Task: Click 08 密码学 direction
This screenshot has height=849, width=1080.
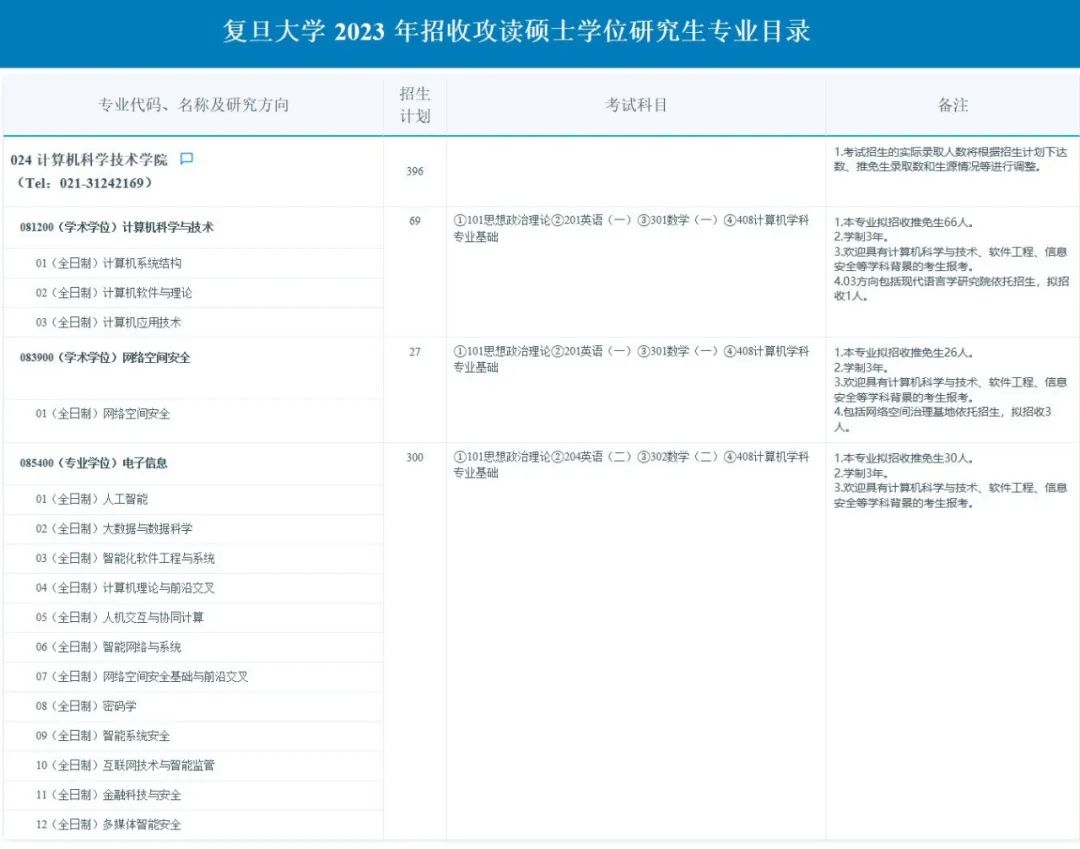Action: tap(86, 706)
